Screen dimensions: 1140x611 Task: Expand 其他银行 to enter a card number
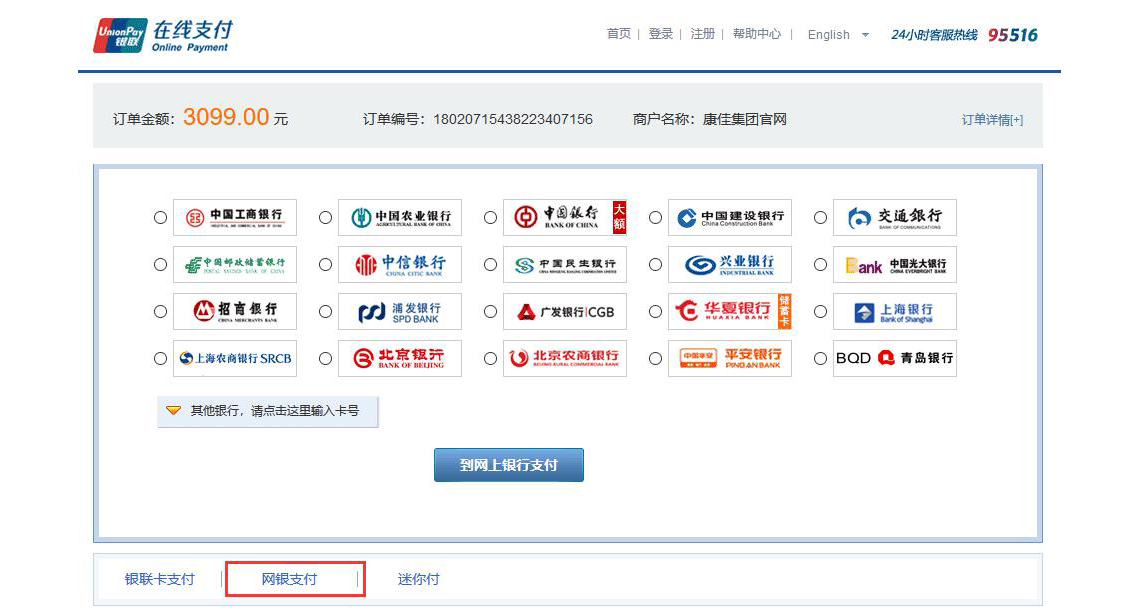(x=268, y=411)
